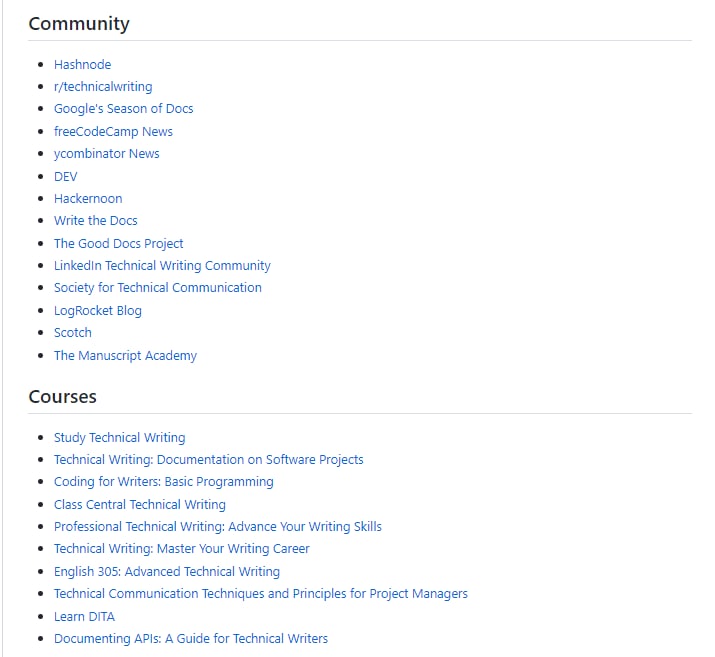
Task: Open Google's Season of Docs link
Action: (123, 109)
